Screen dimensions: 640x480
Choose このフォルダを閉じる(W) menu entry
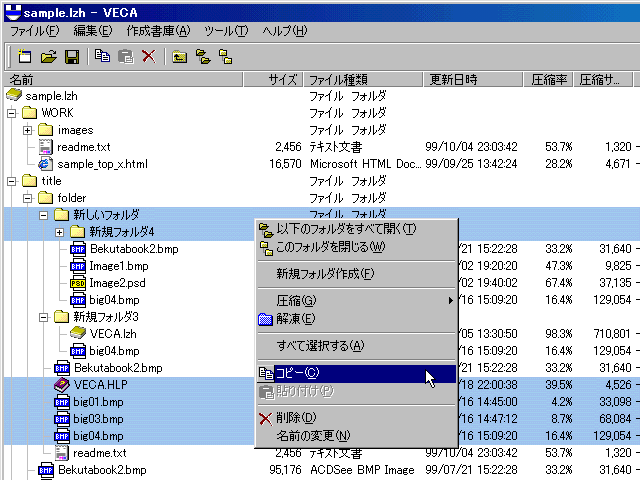pyautogui.click(x=356, y=247)
